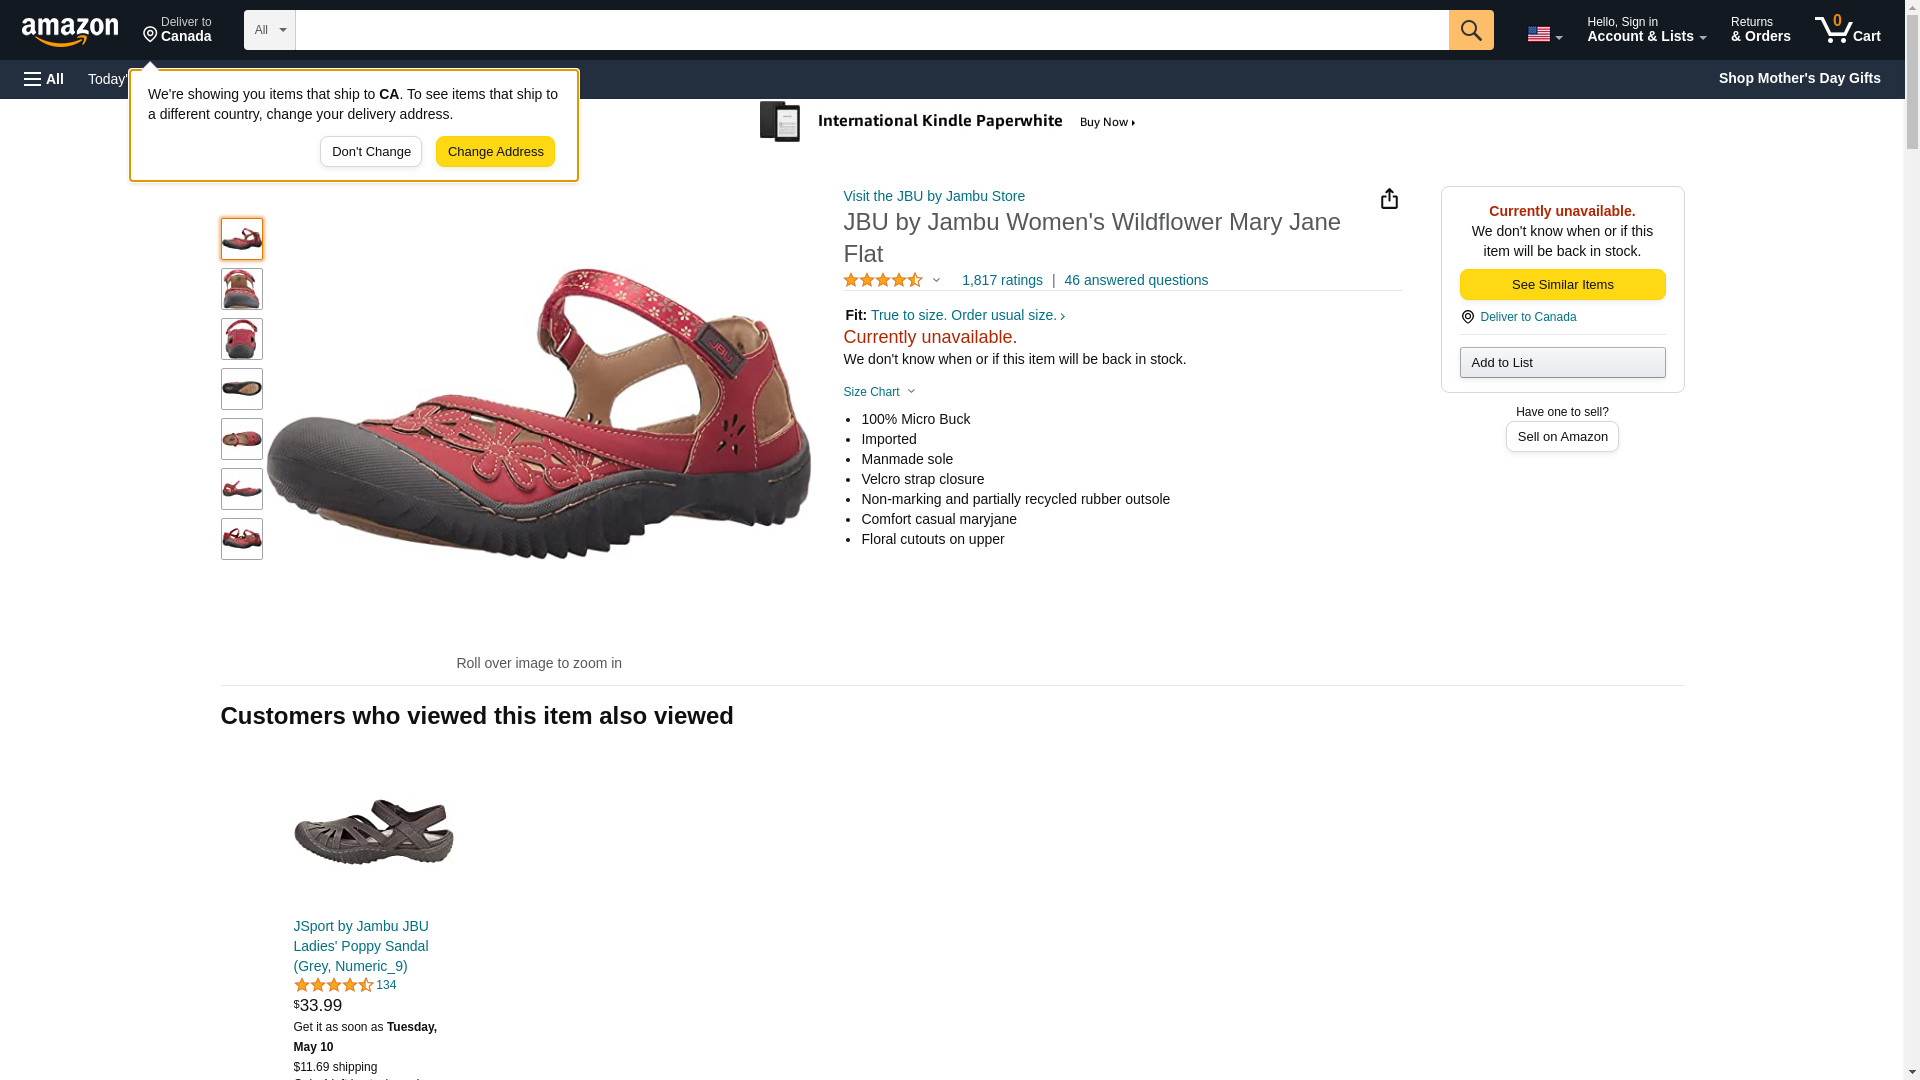
Task: Open the 1,817 ratings link
Action: pyautogui.click(x=1002, y=281)
